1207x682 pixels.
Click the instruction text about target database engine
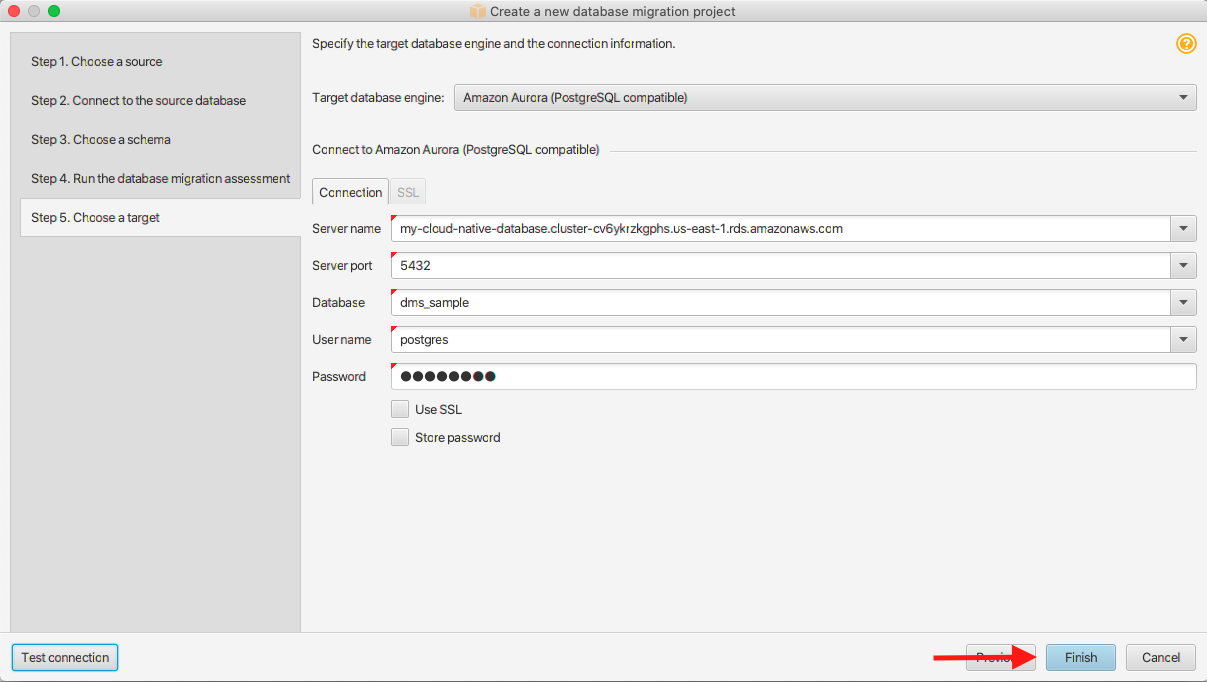494,44
